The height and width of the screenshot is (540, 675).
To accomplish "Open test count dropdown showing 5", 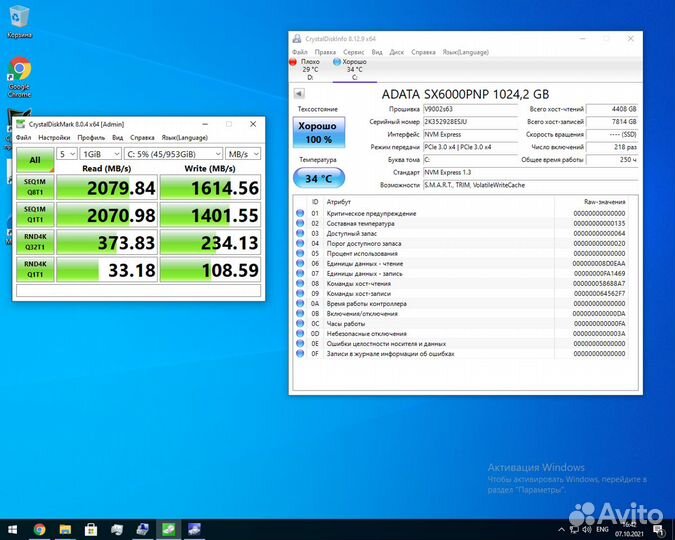I will coord(67,154).
